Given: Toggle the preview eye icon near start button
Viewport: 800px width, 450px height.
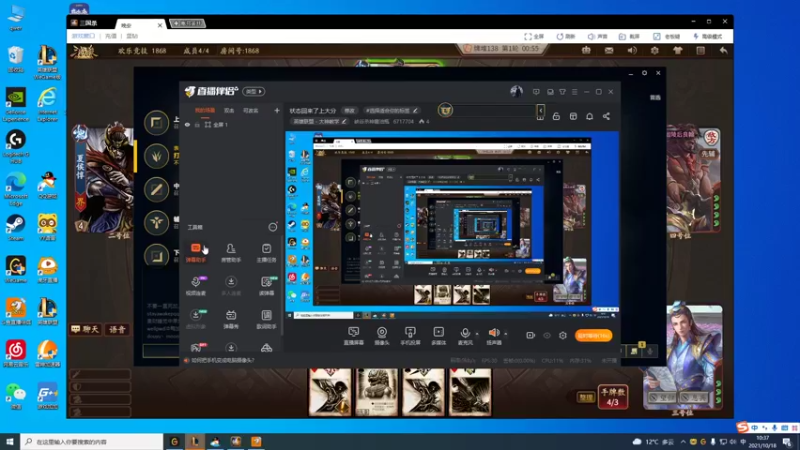Looking at the screenshot, I should [546, 335].
